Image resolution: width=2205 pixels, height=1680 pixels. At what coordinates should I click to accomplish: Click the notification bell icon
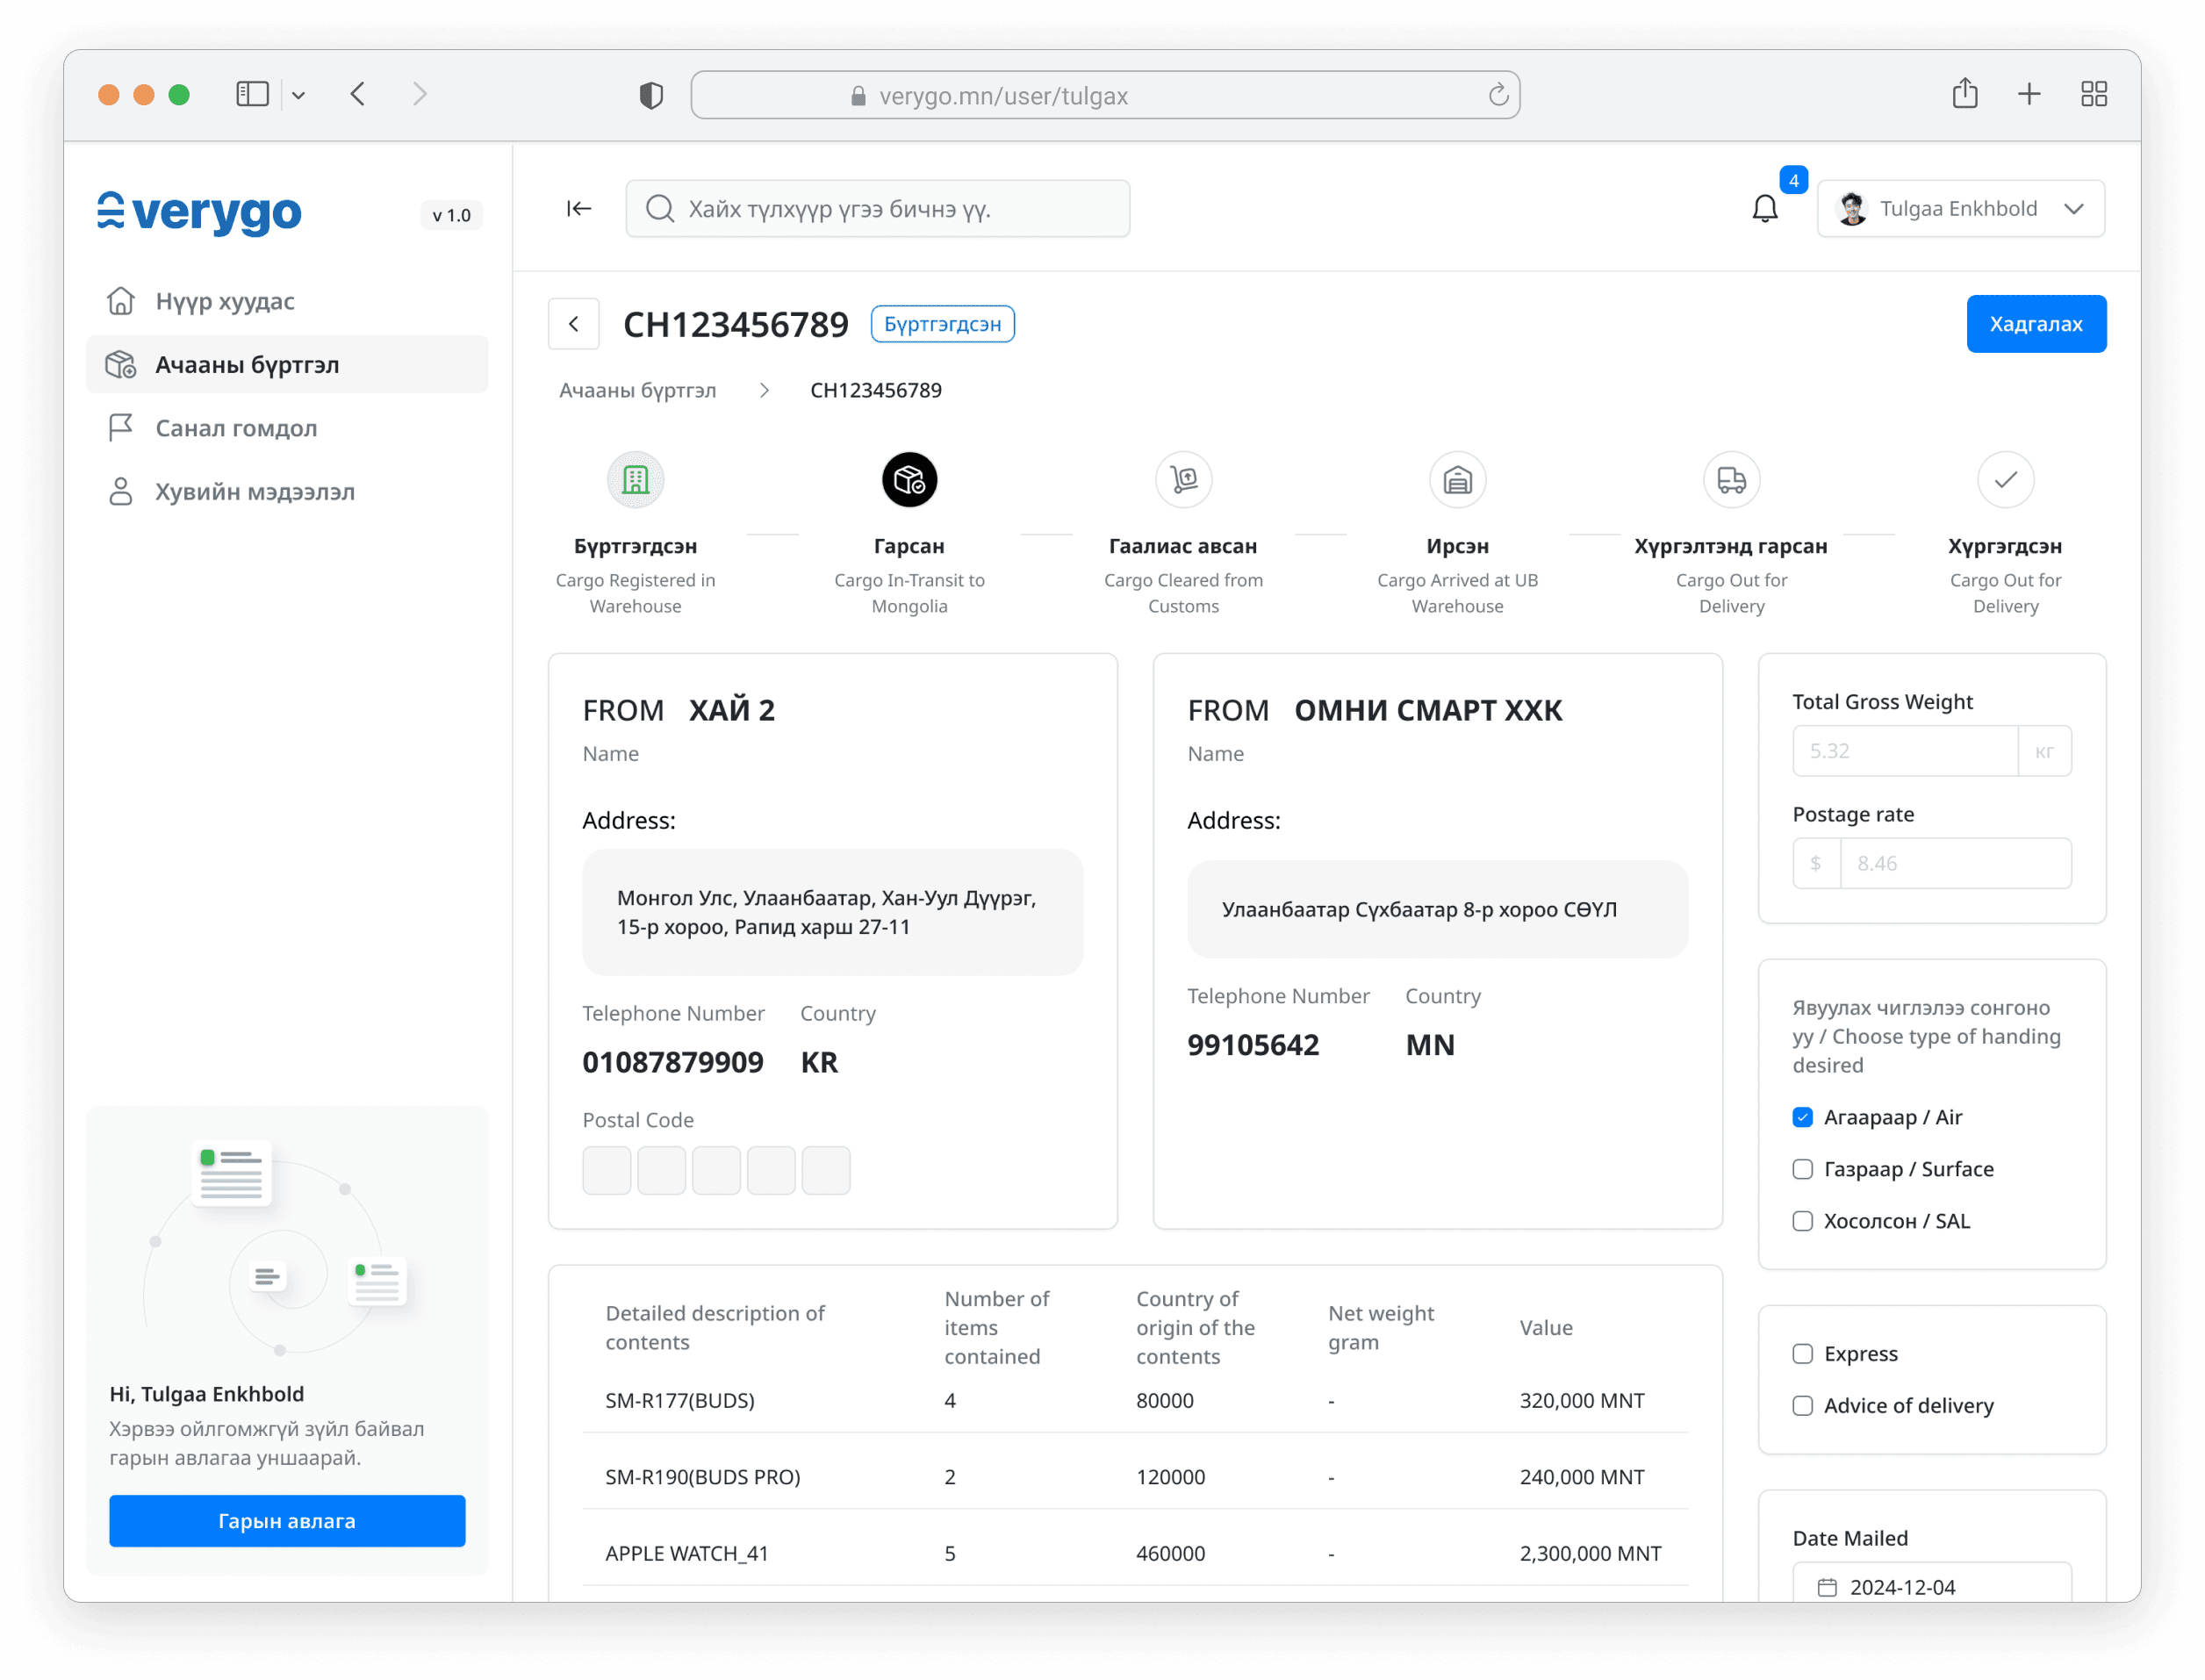coord(1764,208)
